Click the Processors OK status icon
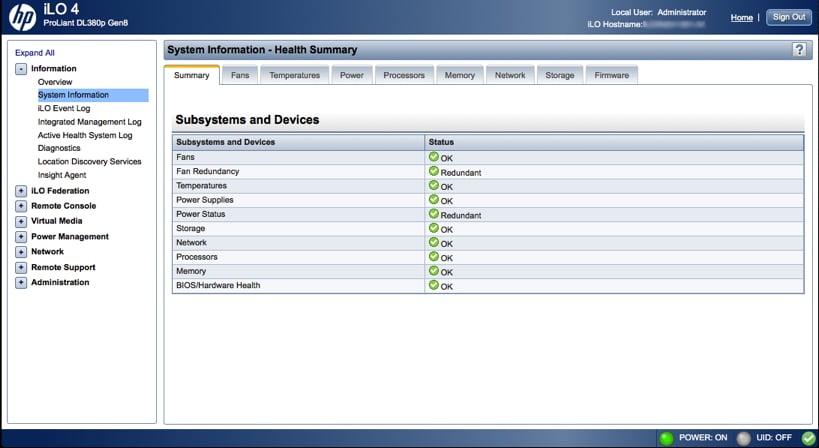Viewport: 819px width, 448px height. tap(434, 256)
